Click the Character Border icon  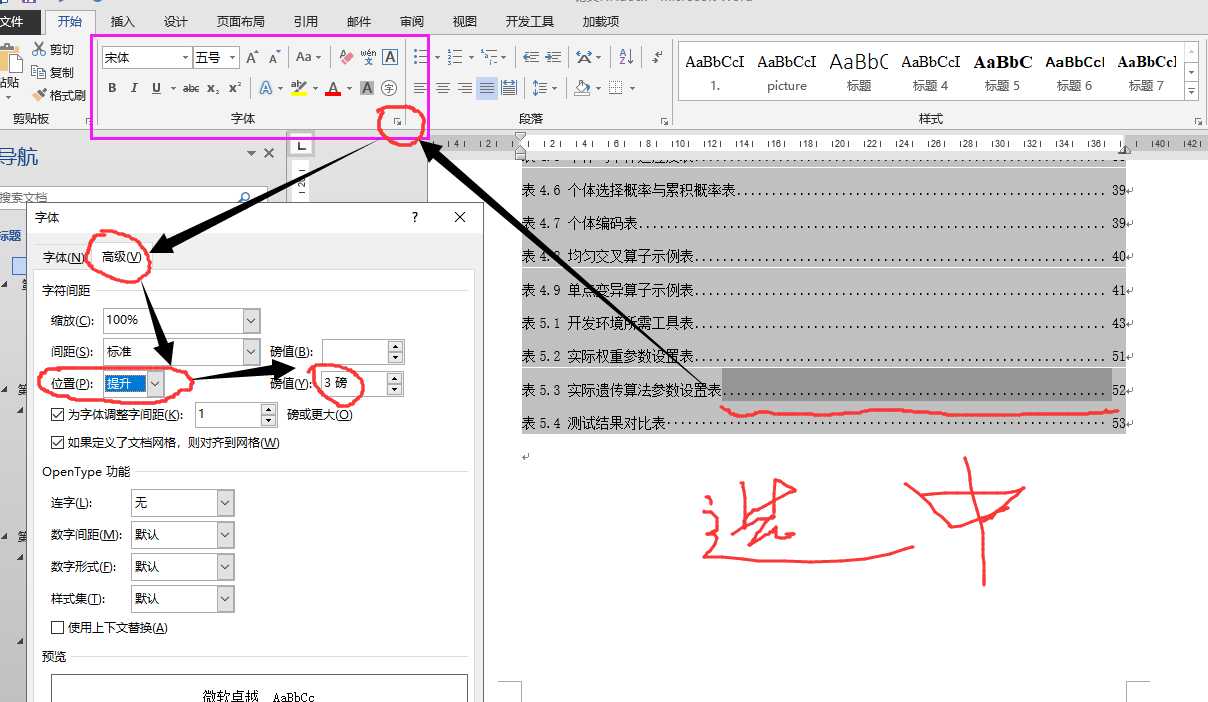390,58
